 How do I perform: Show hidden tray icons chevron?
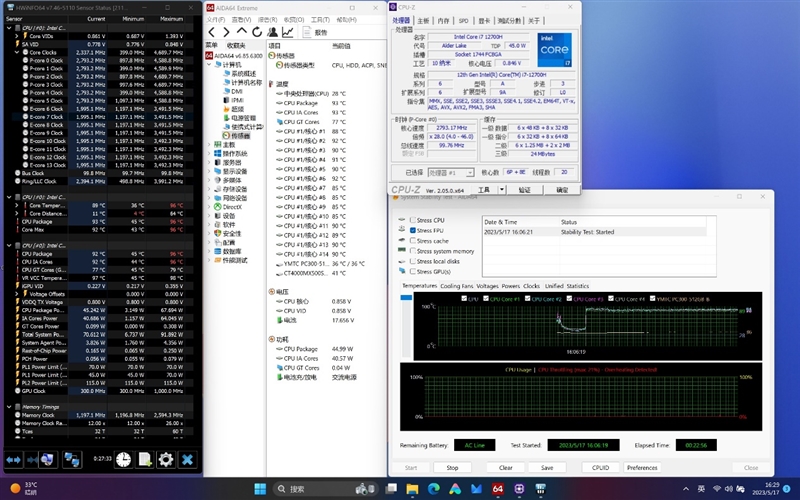[686, 489]
